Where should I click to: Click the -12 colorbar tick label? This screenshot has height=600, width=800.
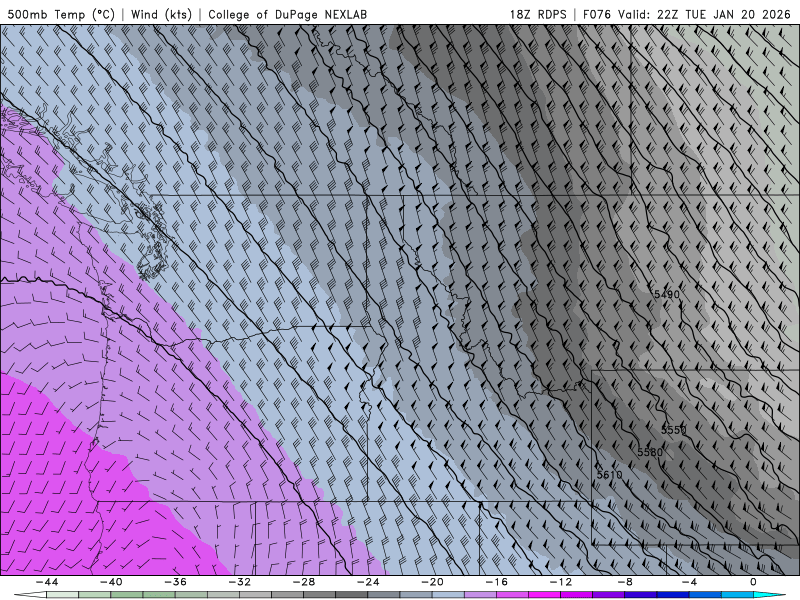[561, 582]
